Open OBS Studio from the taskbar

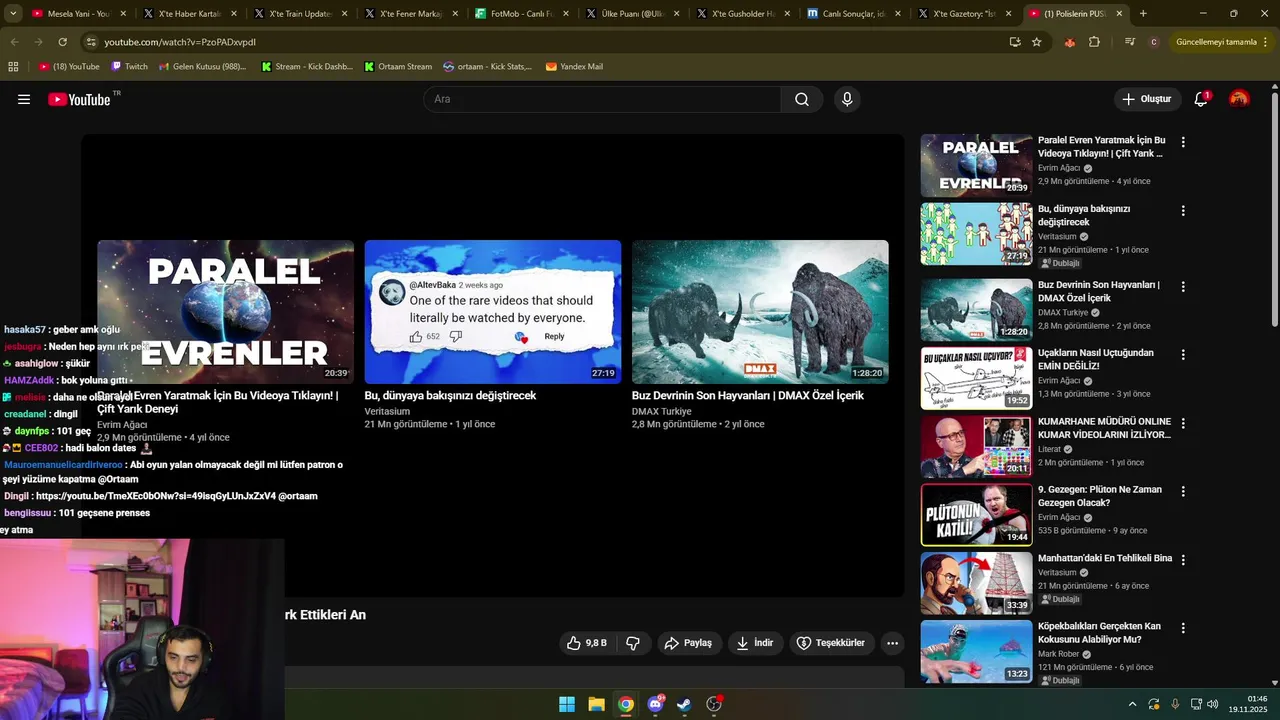(x=714, y=704)
